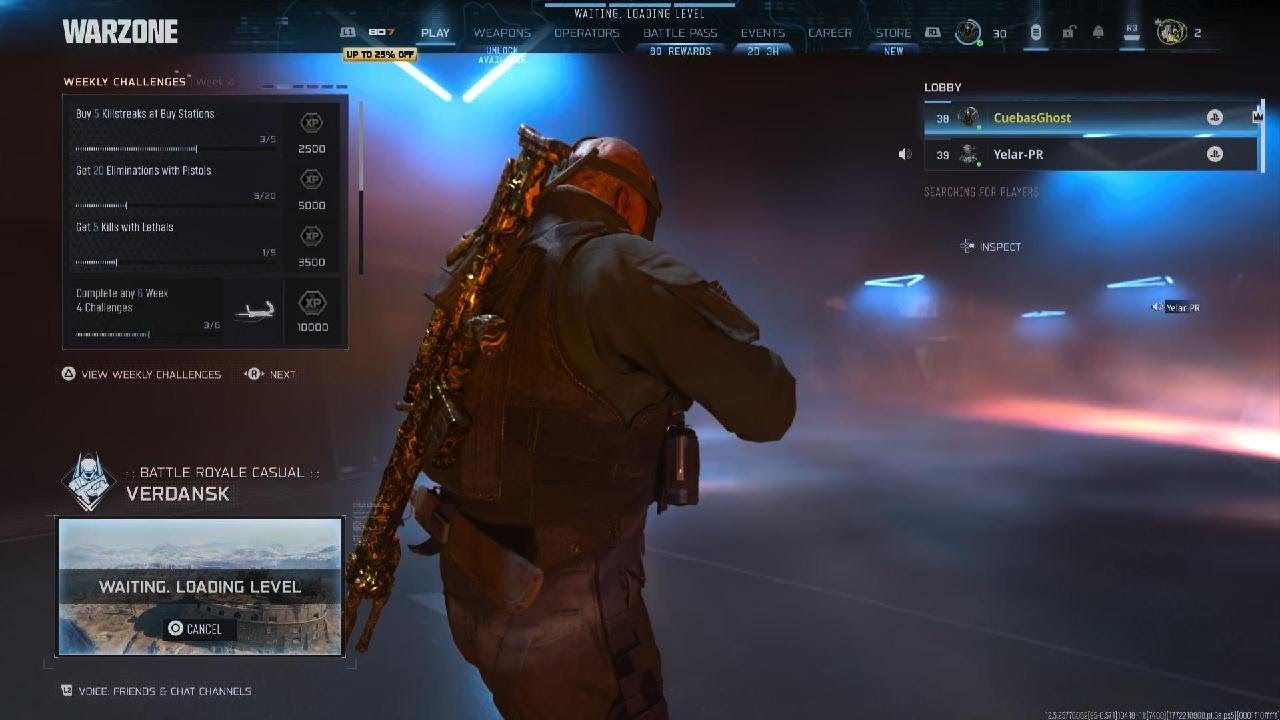Click the L2 icon beside Voice channels

pyautogui.click(x=67, y=691)
